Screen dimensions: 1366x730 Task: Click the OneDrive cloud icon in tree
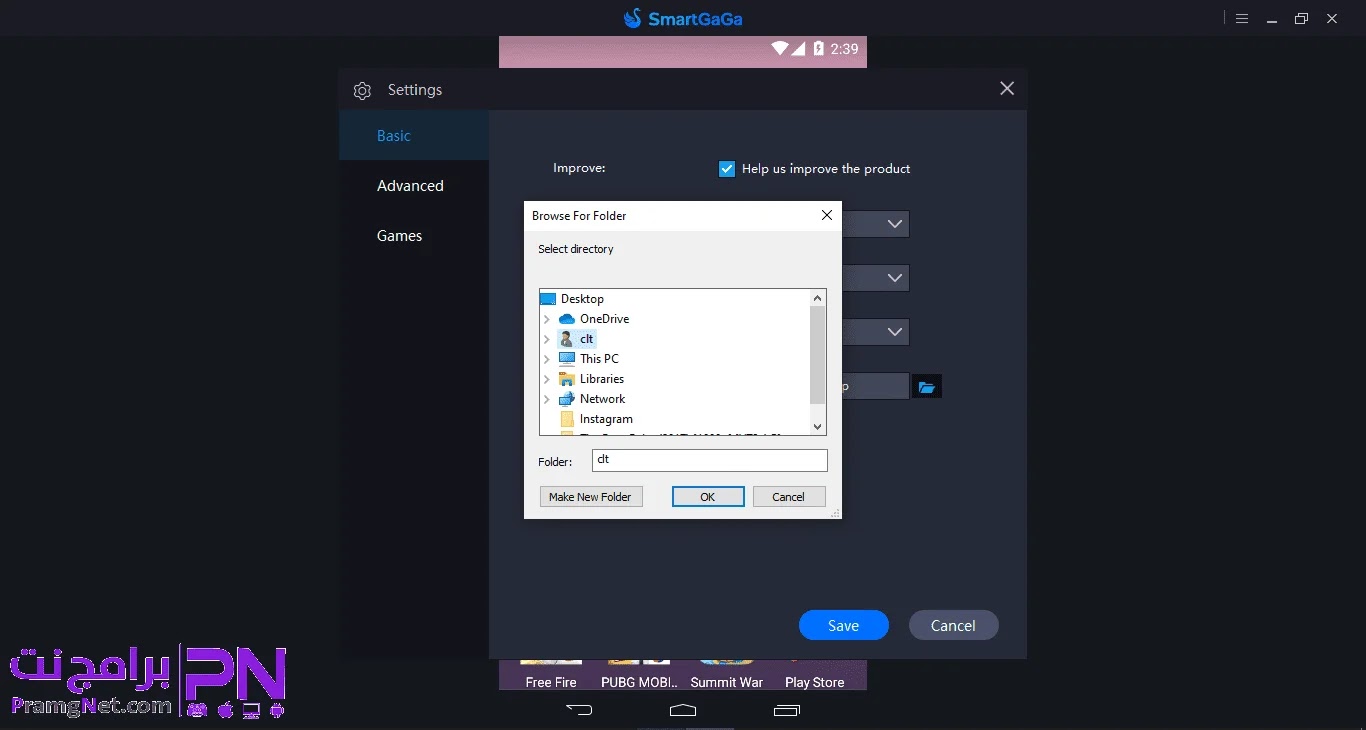[567, 319]
